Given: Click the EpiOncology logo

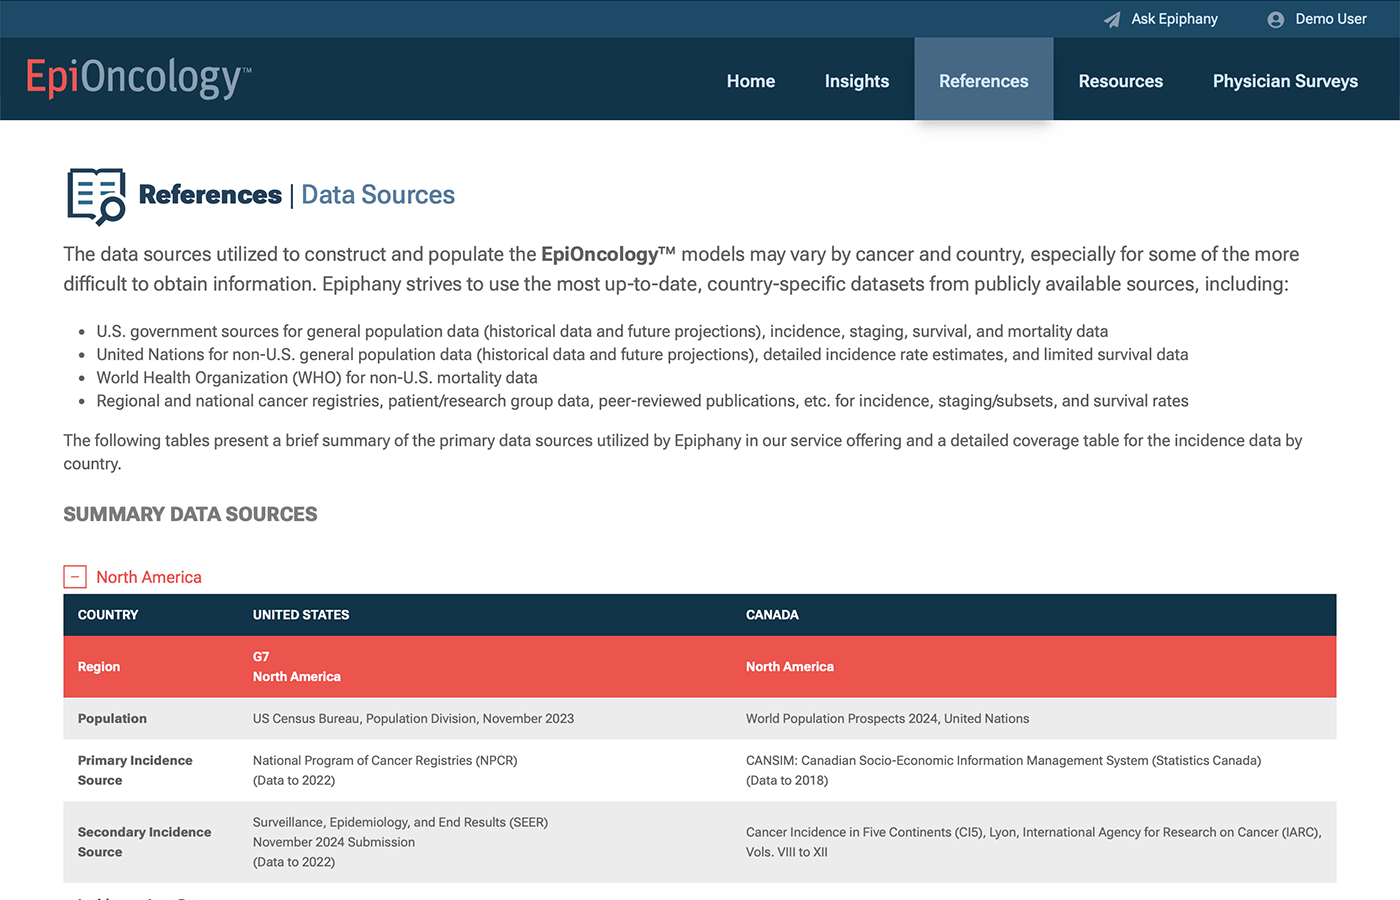Looking at the screenshot, I should point(138,78).
